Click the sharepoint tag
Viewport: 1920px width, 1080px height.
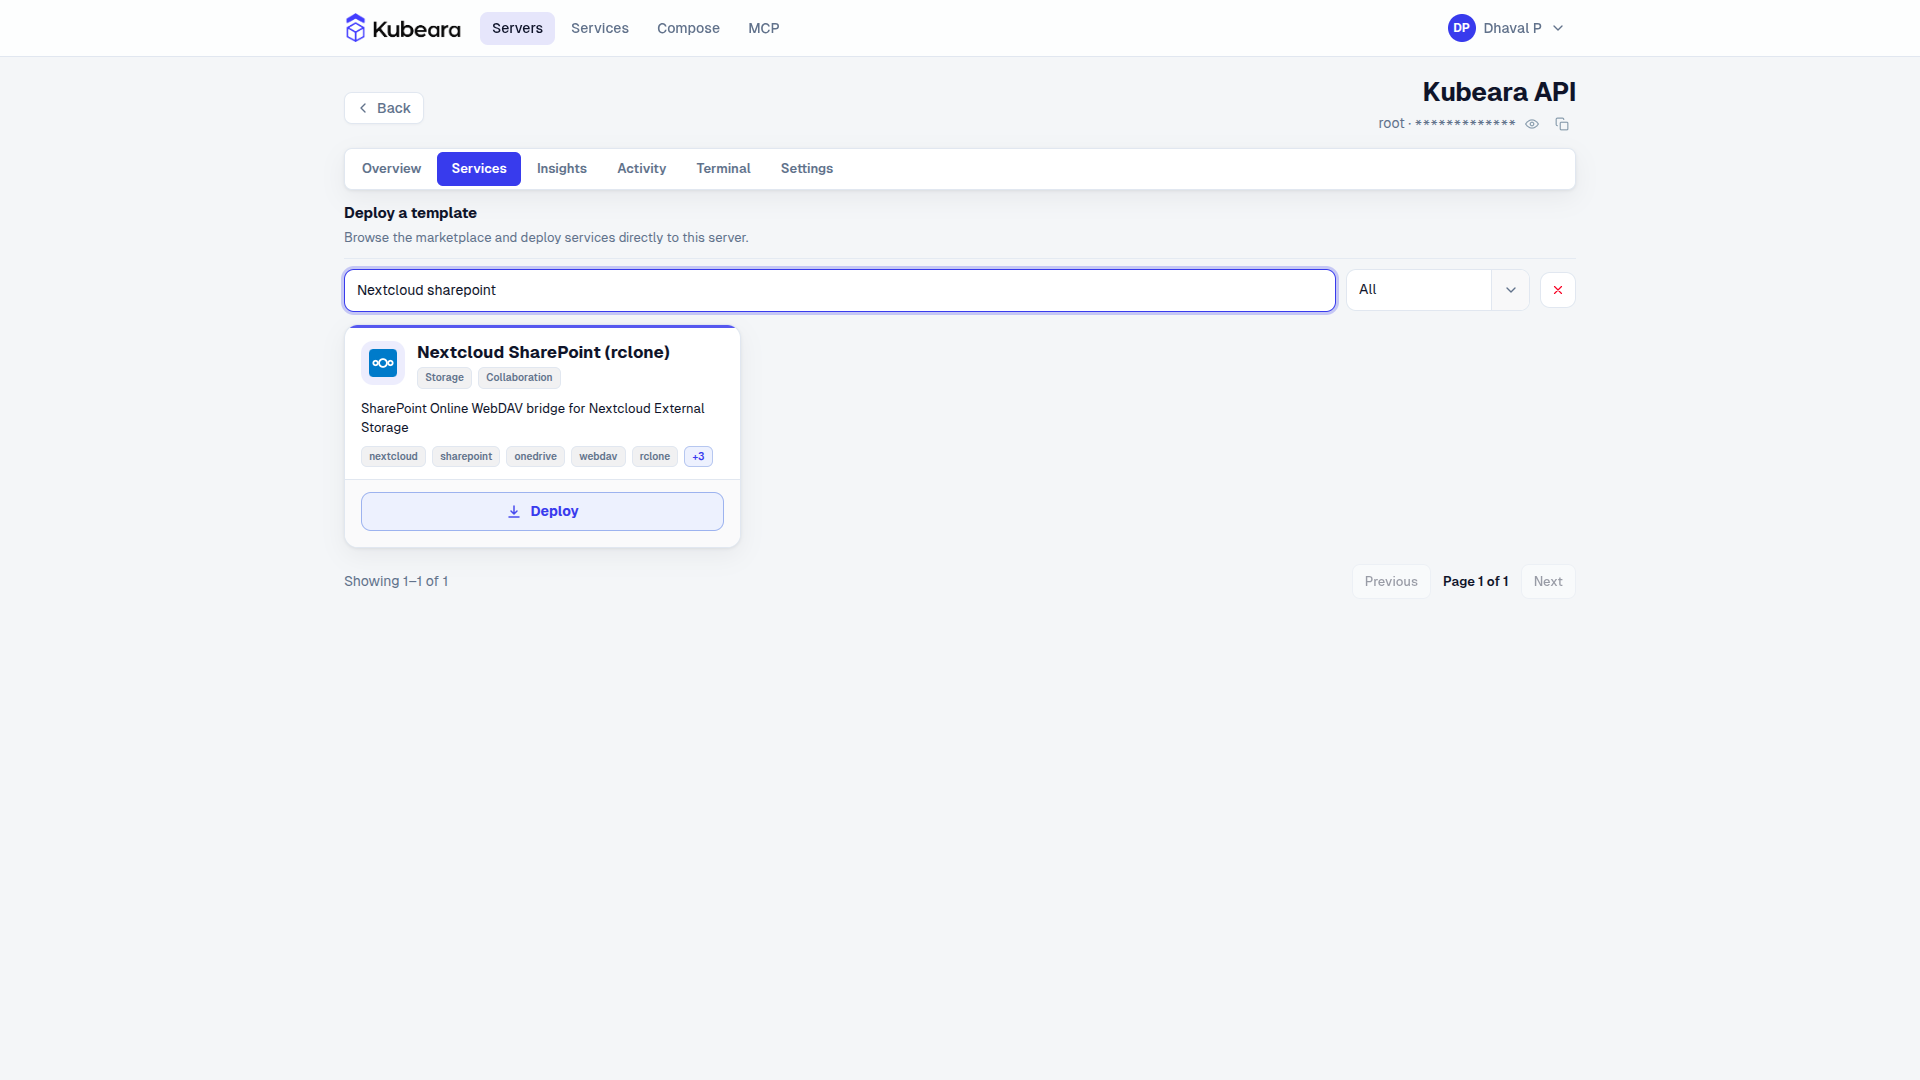[x=466, y=457]
